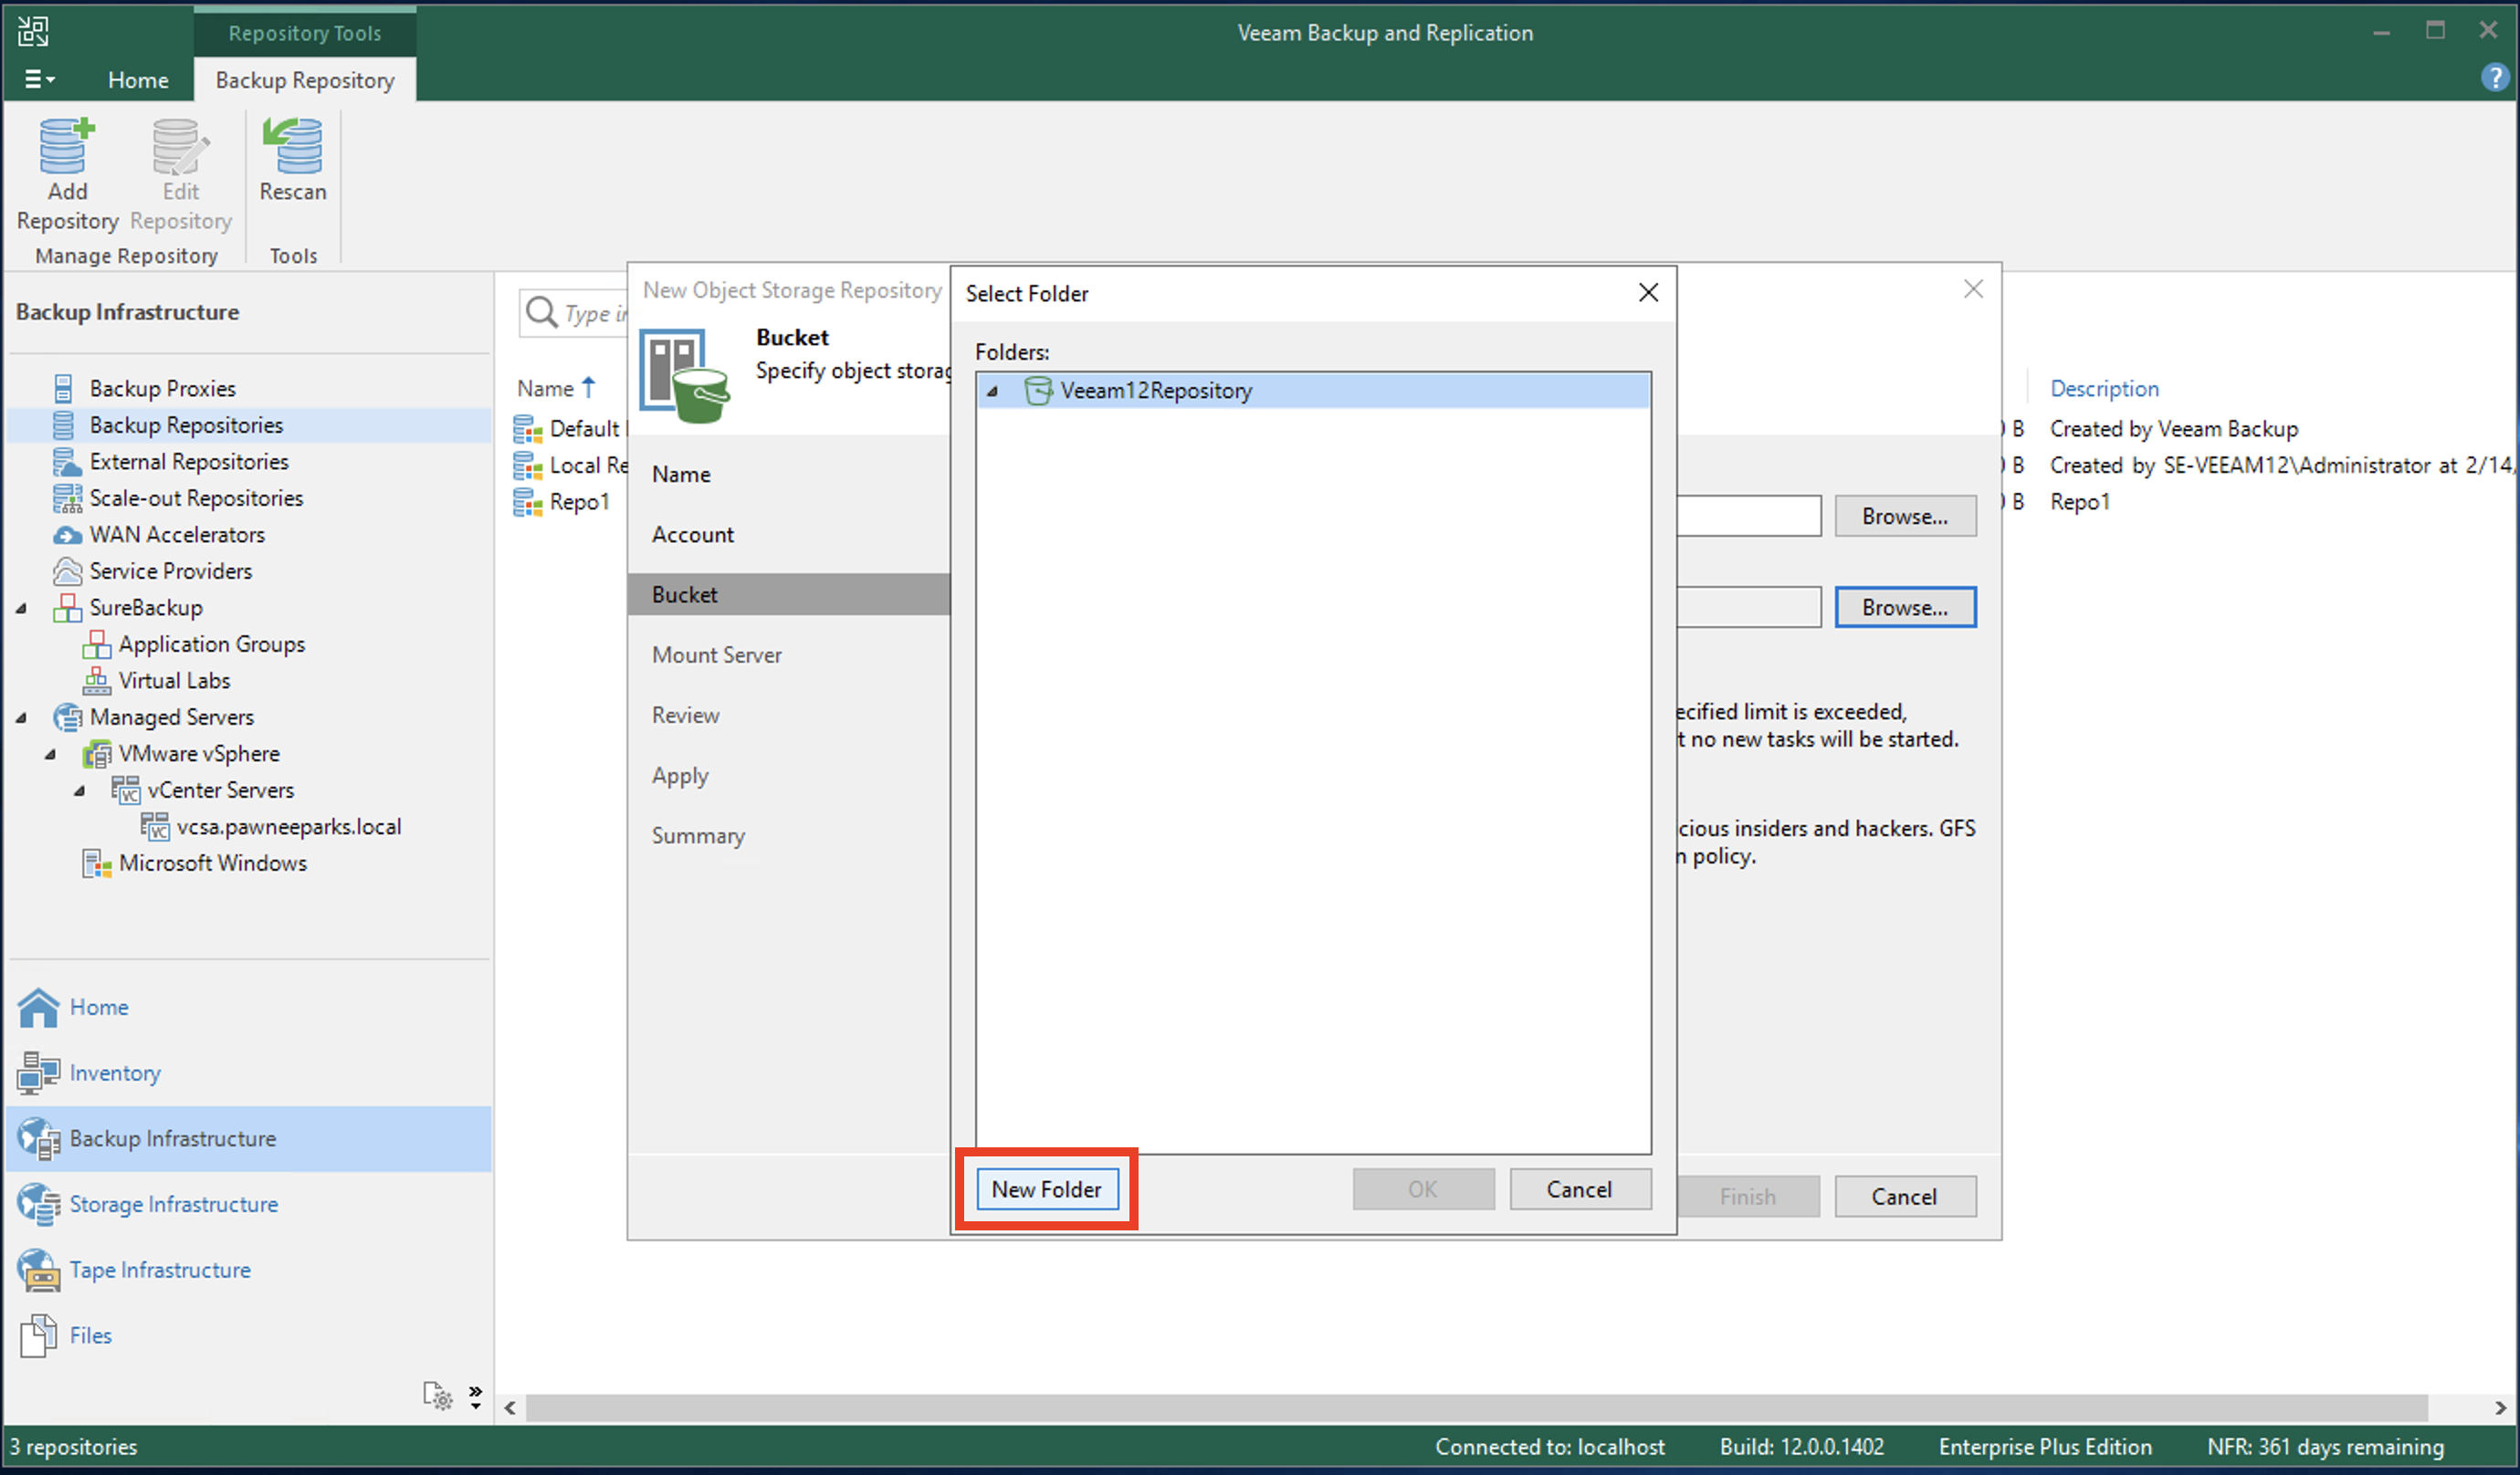This screenshot has height=1475, width=2520.
Task: Click the Application Groups icon
Action: click(x=96, y=644)
